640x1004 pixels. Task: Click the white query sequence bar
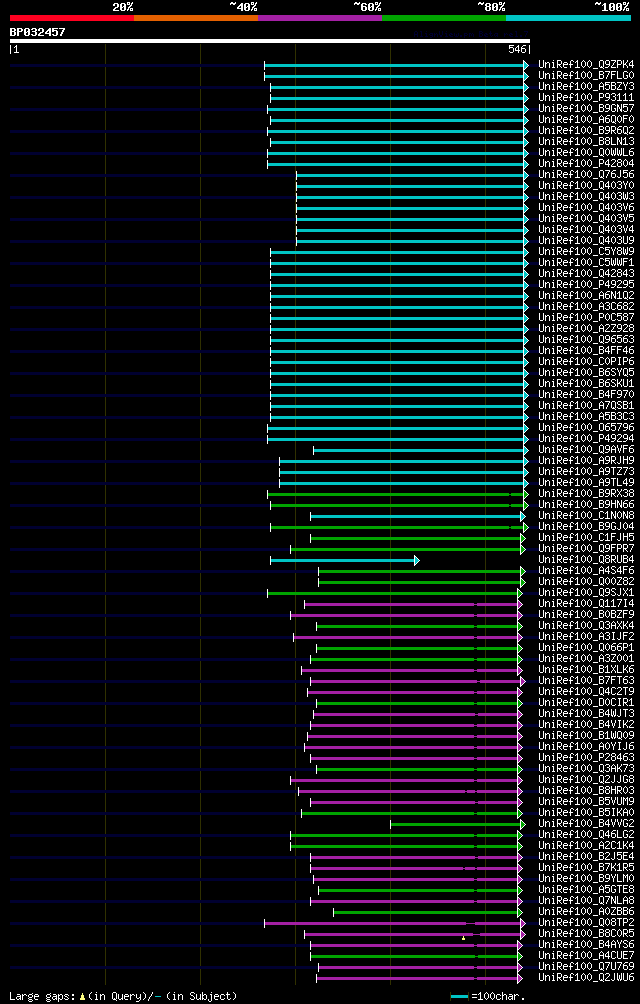pos(269,41)
